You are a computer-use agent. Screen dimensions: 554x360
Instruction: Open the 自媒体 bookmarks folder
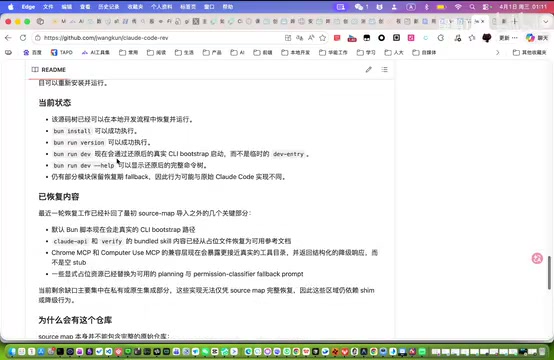tap(424, 53)
